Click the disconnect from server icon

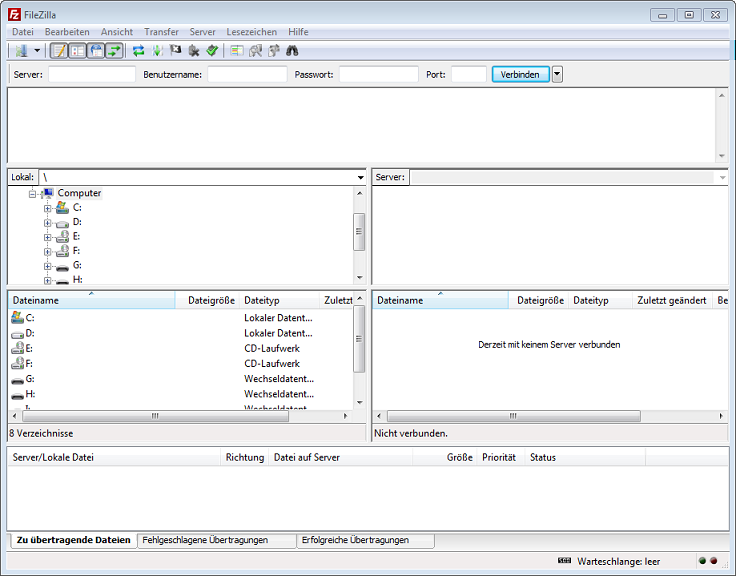tap(194, 51)
